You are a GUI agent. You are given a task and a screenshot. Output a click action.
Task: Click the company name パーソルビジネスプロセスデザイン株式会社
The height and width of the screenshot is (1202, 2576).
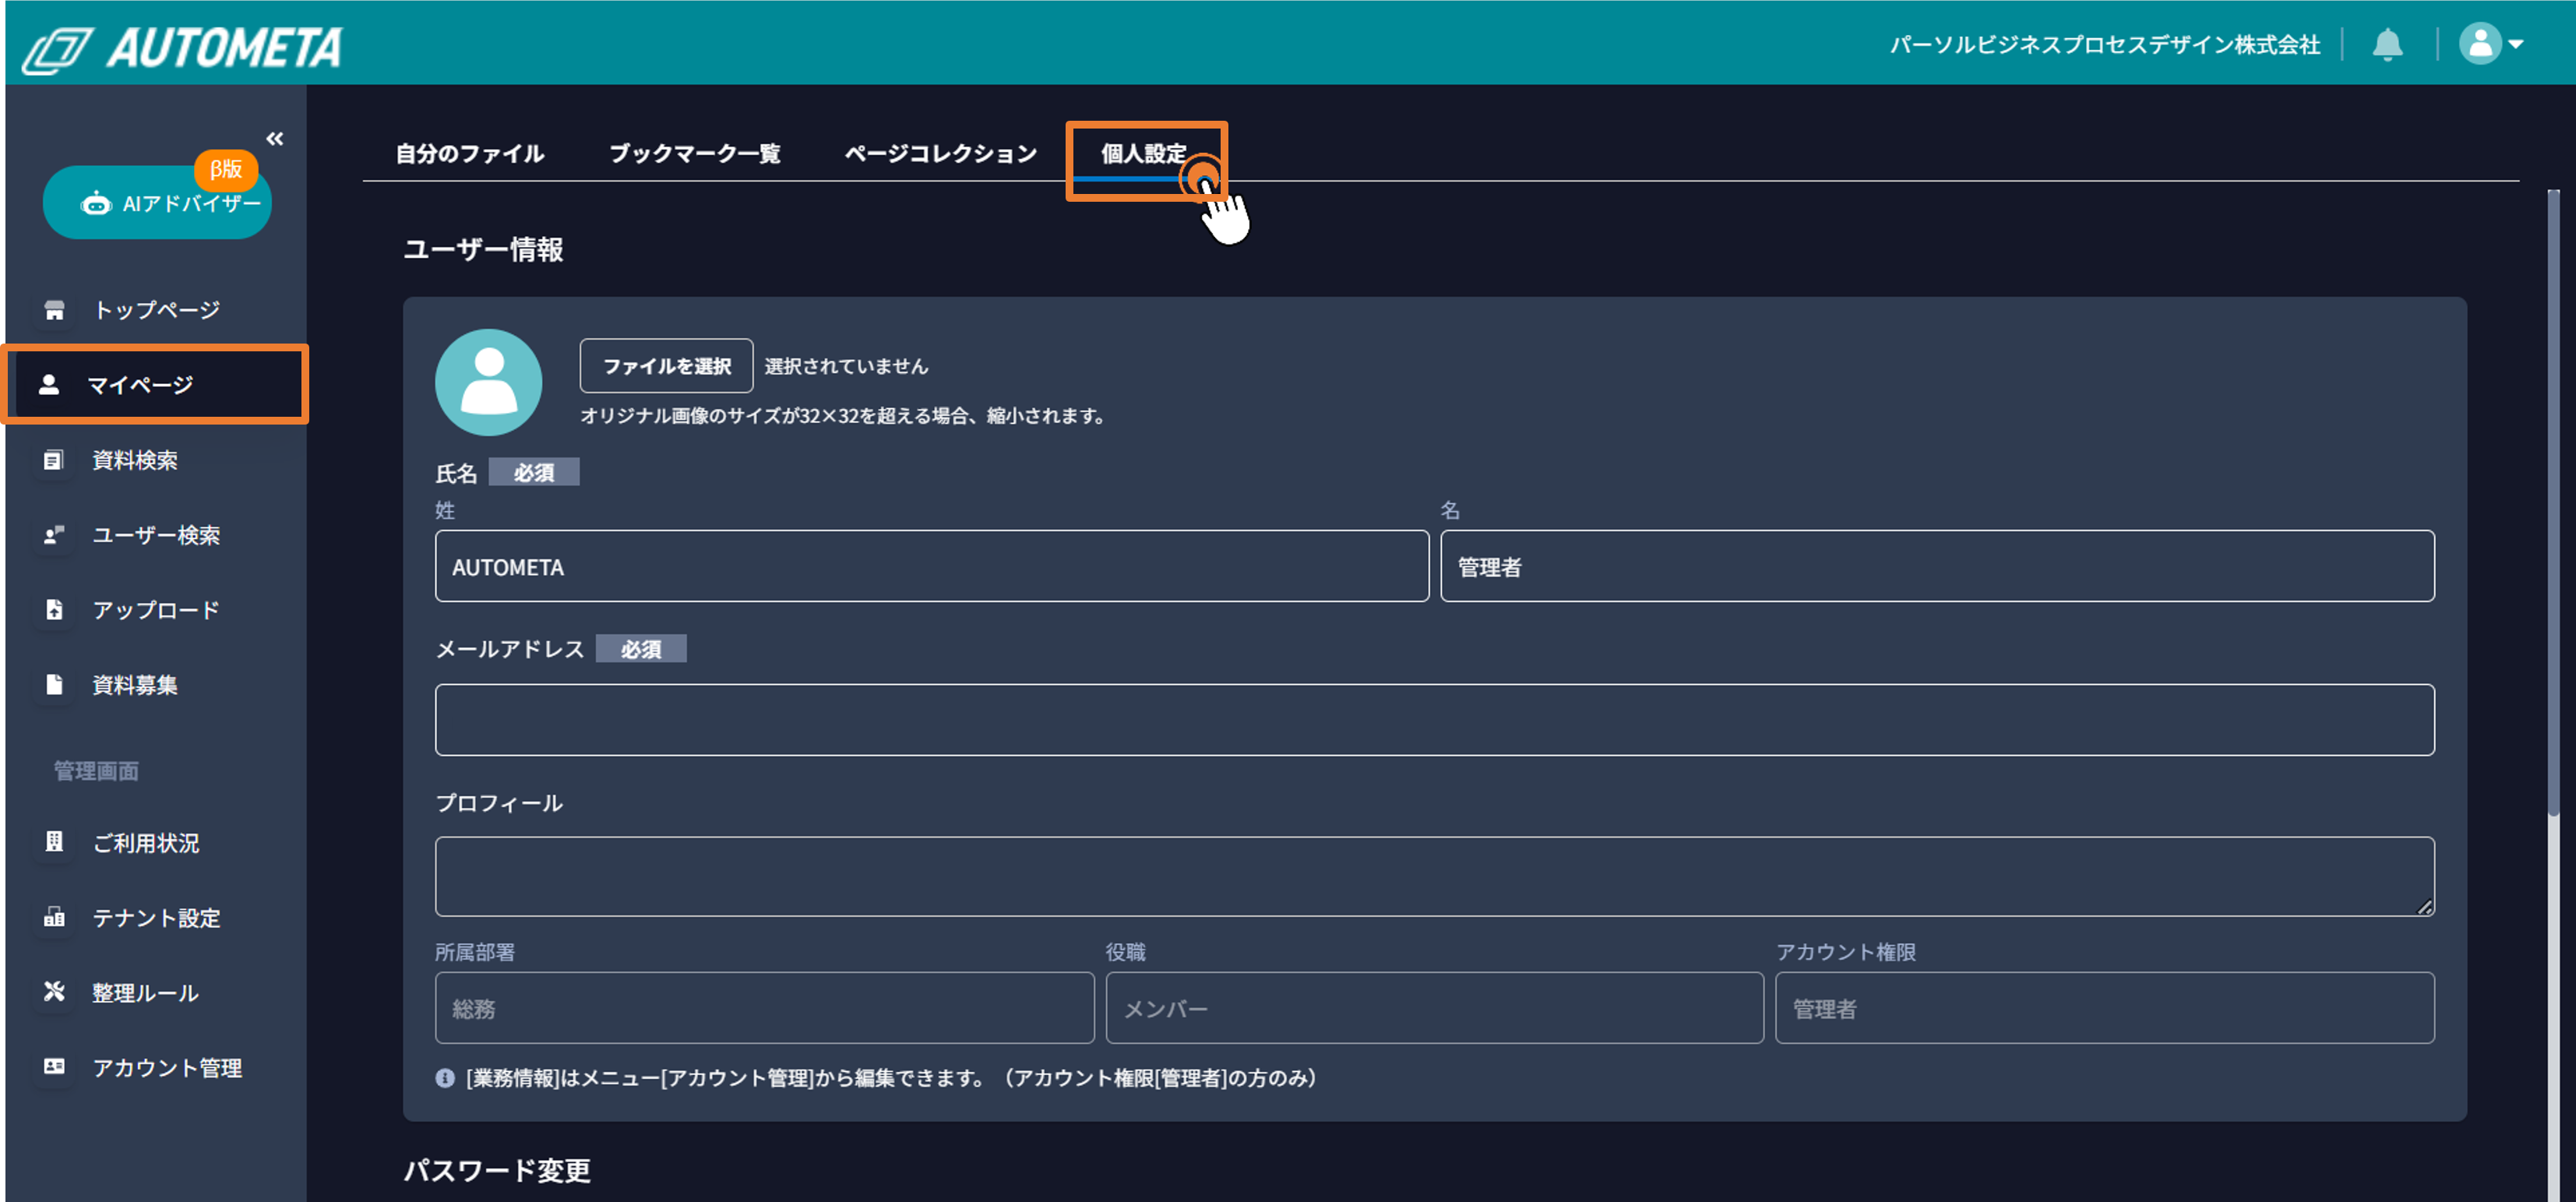point(2105,45)
